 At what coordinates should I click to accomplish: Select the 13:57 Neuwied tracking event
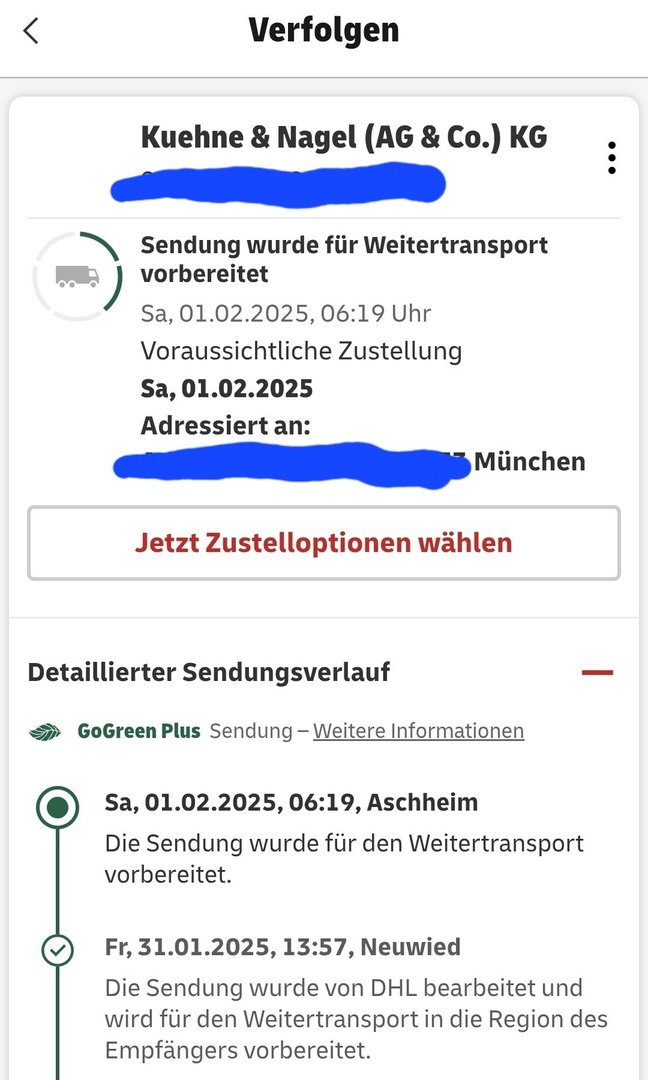pyautogui.click(x=282, y=946)
